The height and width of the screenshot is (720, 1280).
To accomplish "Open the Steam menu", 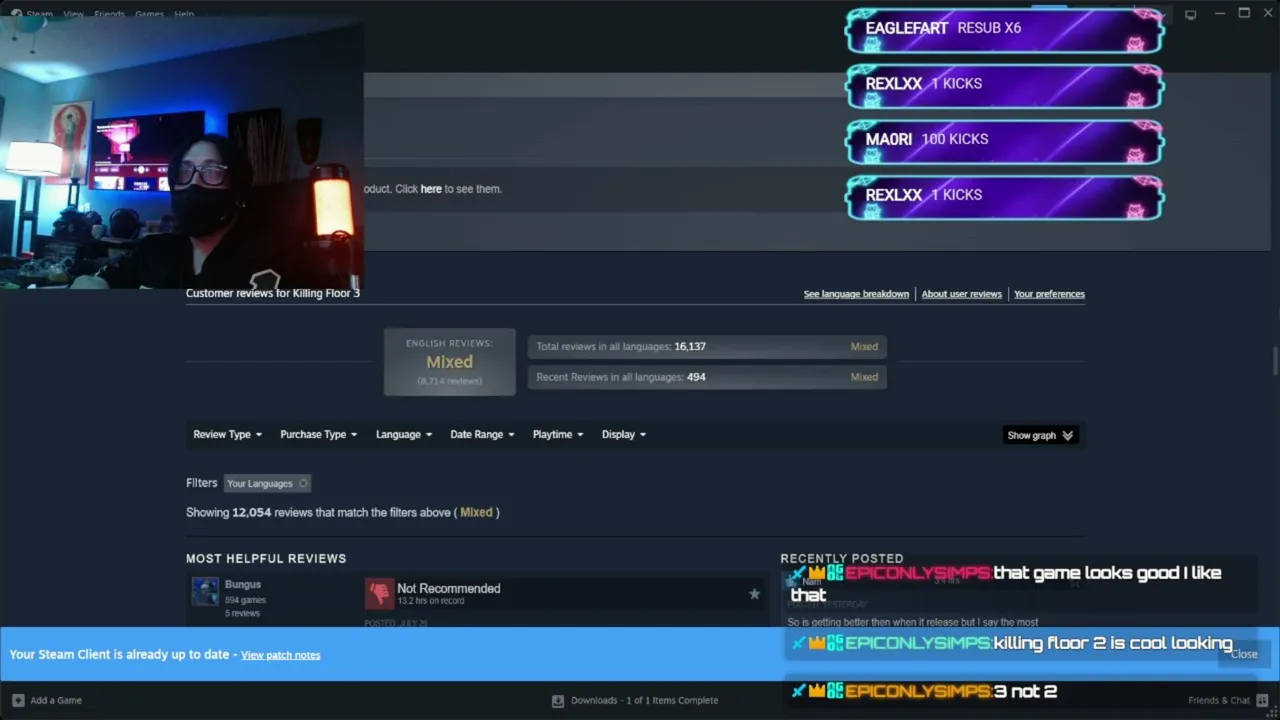I will click(x=39, y=14).
